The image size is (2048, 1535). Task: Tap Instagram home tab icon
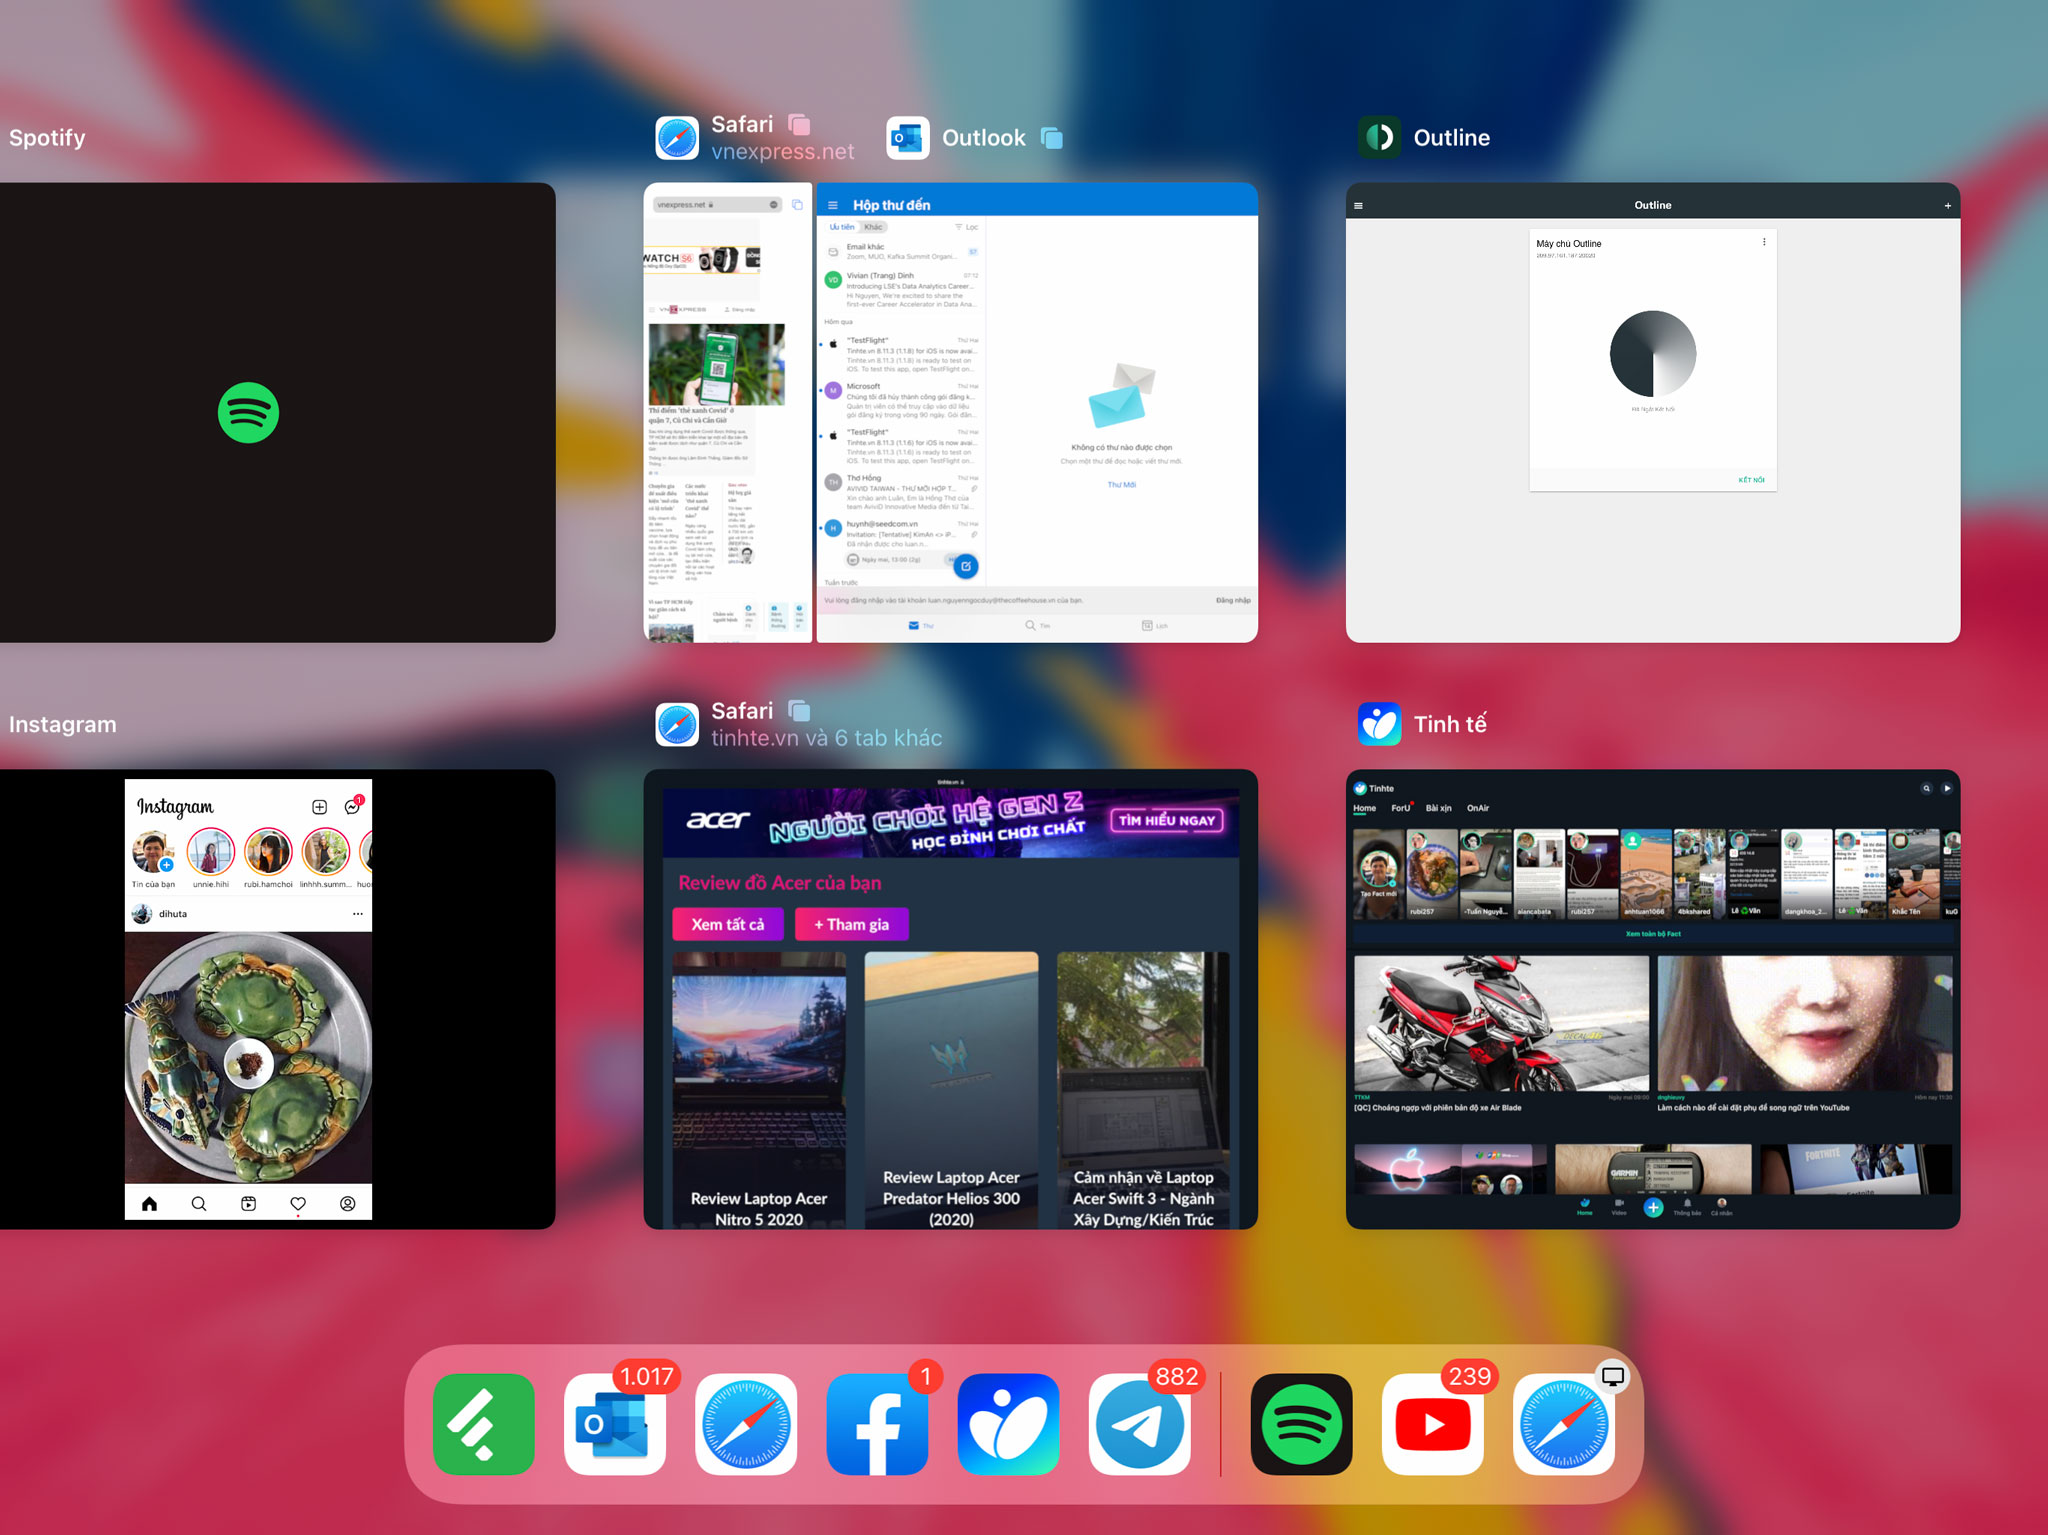tap(149, 1204)
